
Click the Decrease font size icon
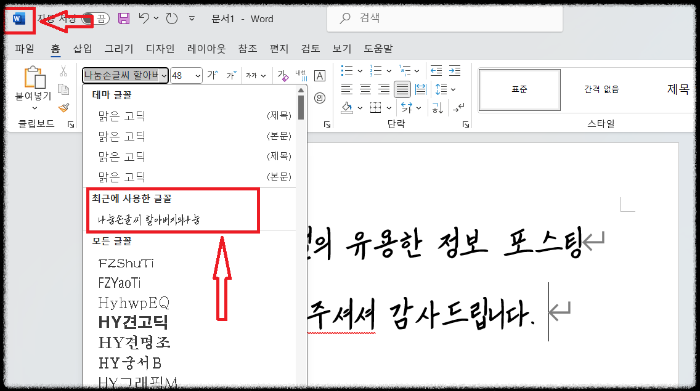pyautogui.click(x=231, y=75)
